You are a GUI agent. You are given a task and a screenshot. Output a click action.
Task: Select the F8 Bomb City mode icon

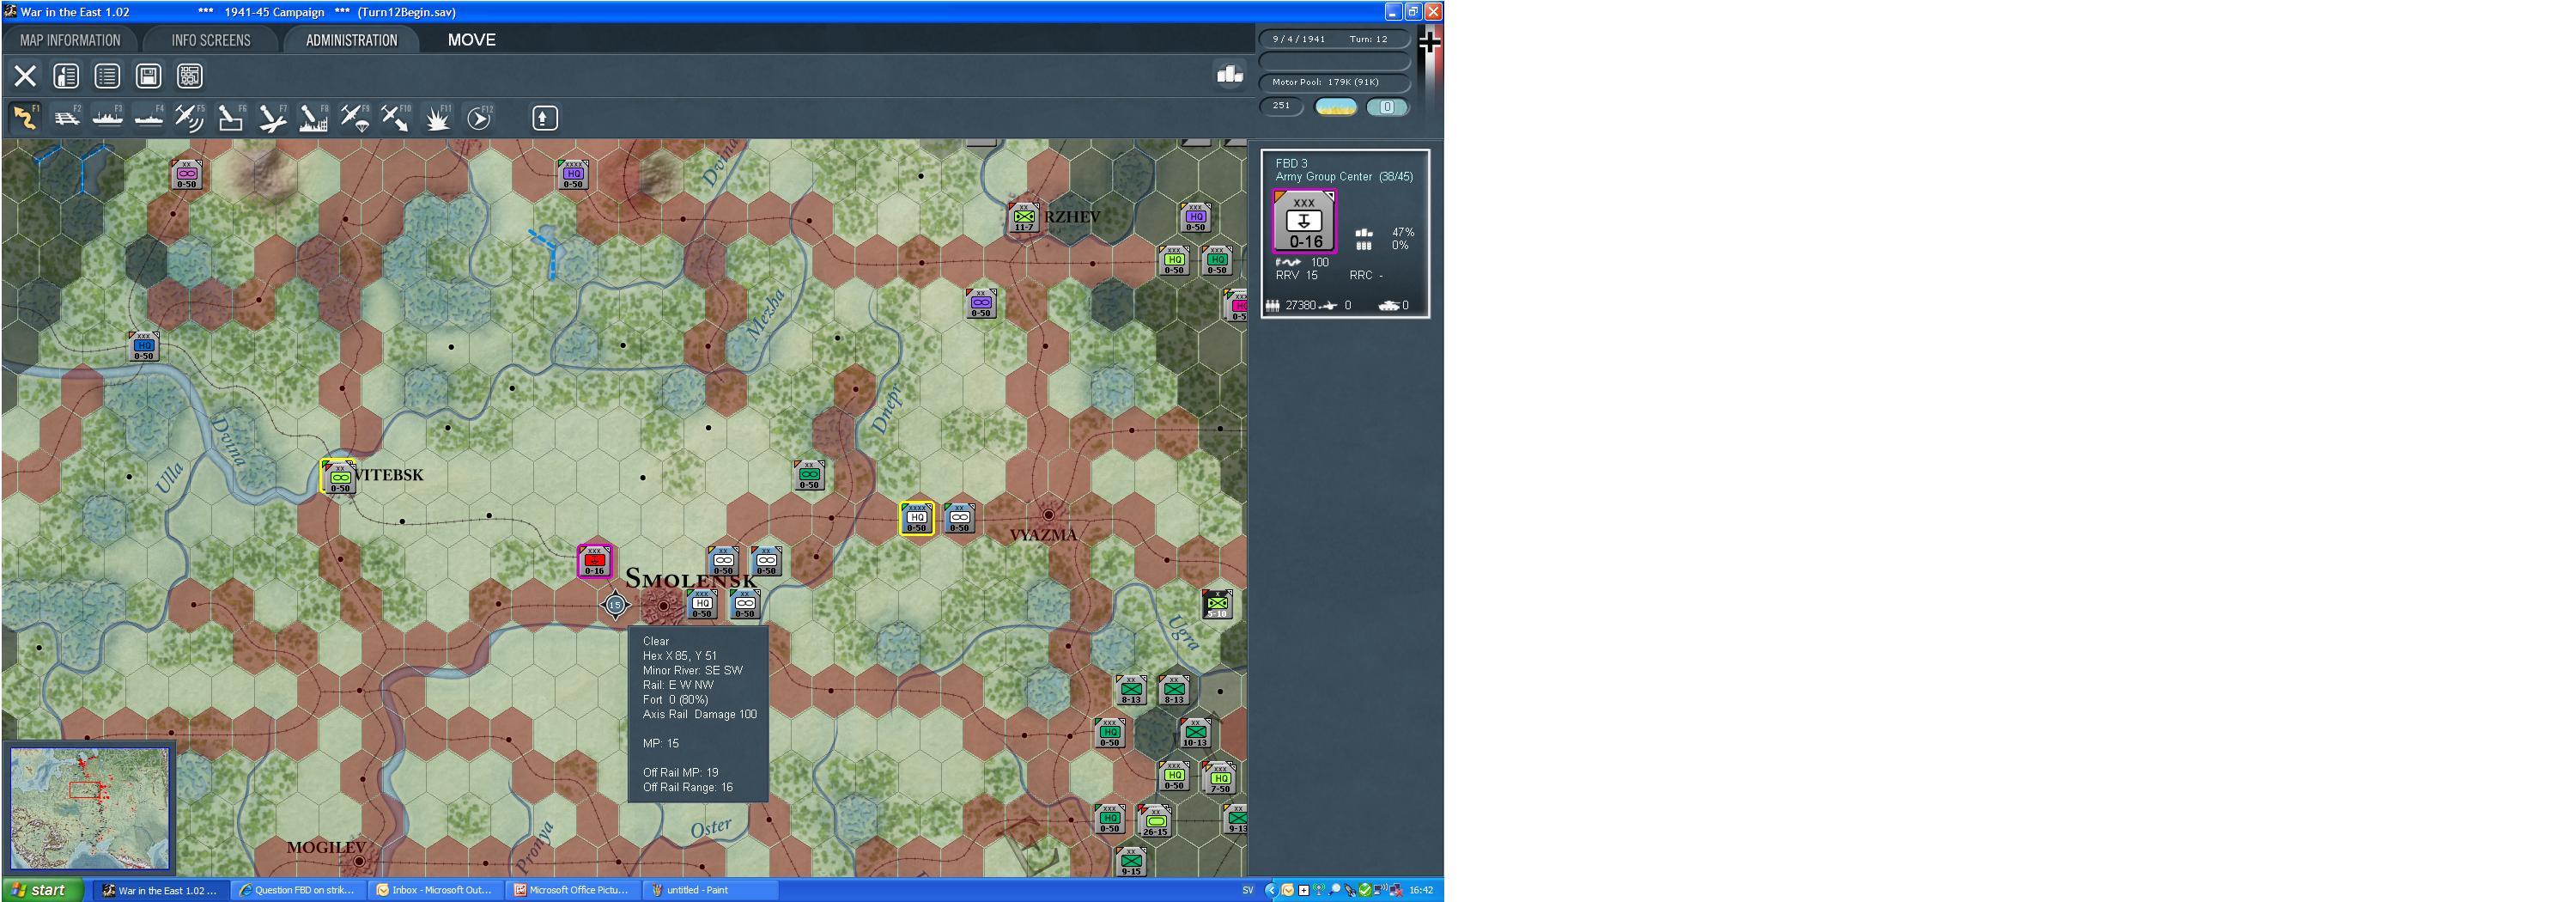[x=313, y=118]
